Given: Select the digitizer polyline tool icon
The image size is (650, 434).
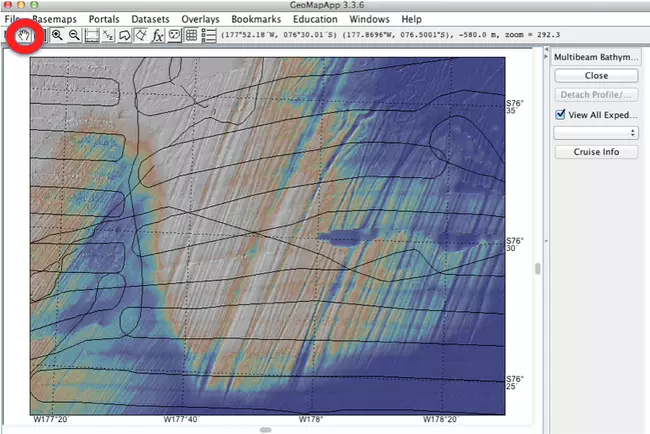Looking at the screenshot, I should pyautogui.click(x=142, y=35).
